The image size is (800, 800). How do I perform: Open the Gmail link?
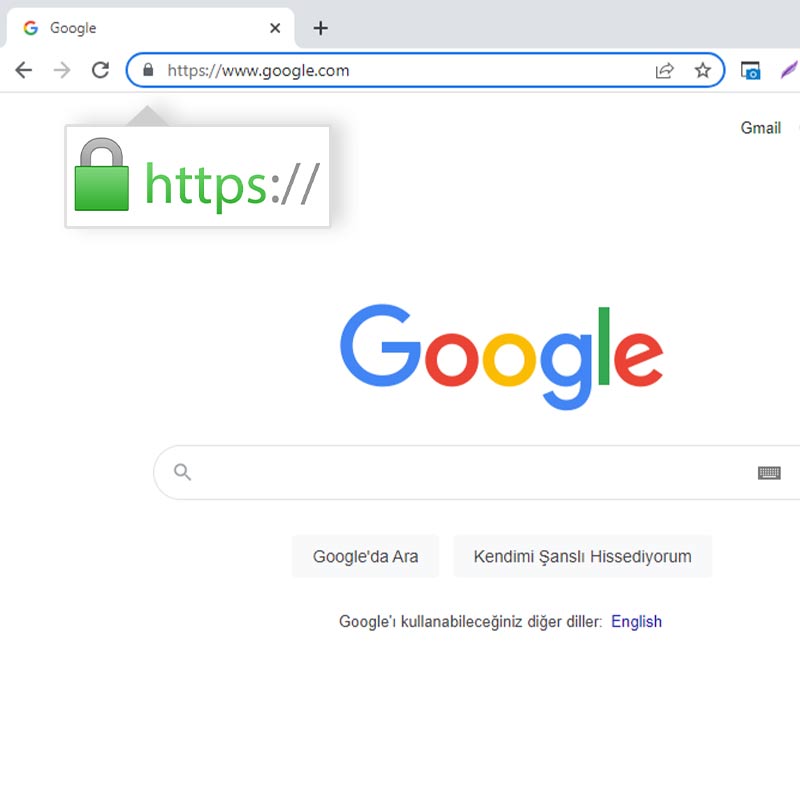coord(761,128)
